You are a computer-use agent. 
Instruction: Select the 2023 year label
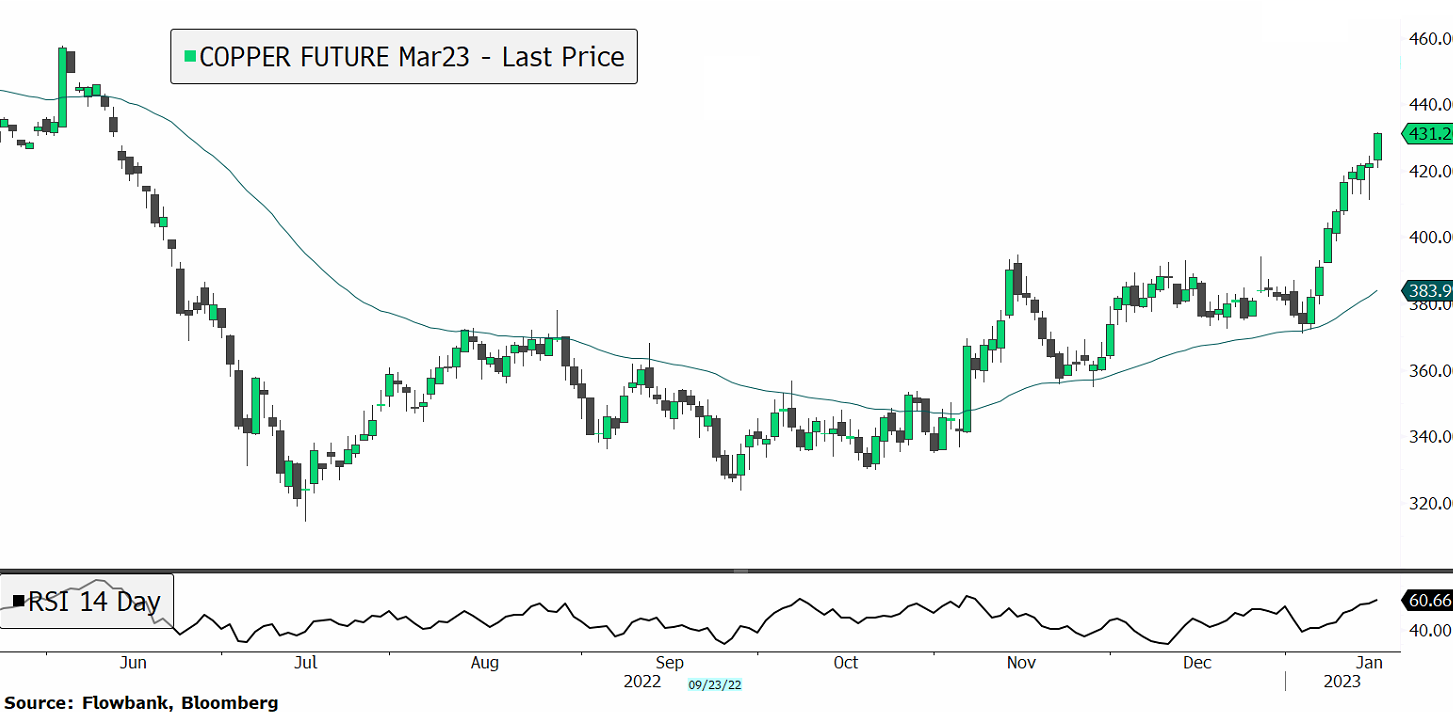[x=1341, y=682]
